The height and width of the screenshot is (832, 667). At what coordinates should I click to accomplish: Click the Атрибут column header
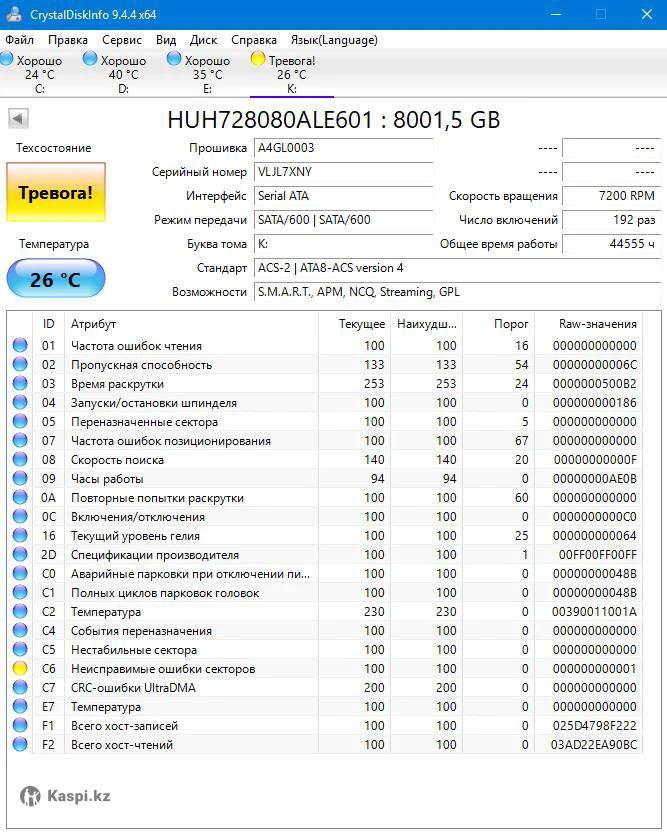point(190,324)
